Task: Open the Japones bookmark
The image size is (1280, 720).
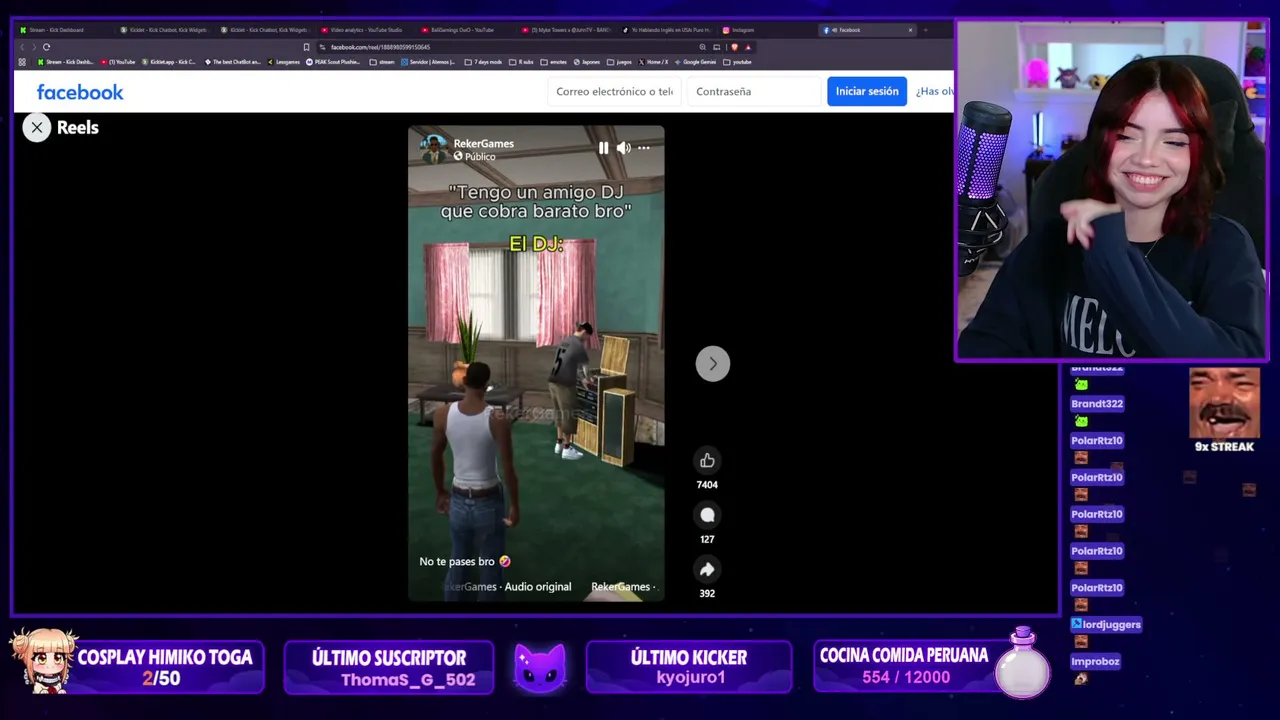Action: pyautogui.click(x=587, y=62)
